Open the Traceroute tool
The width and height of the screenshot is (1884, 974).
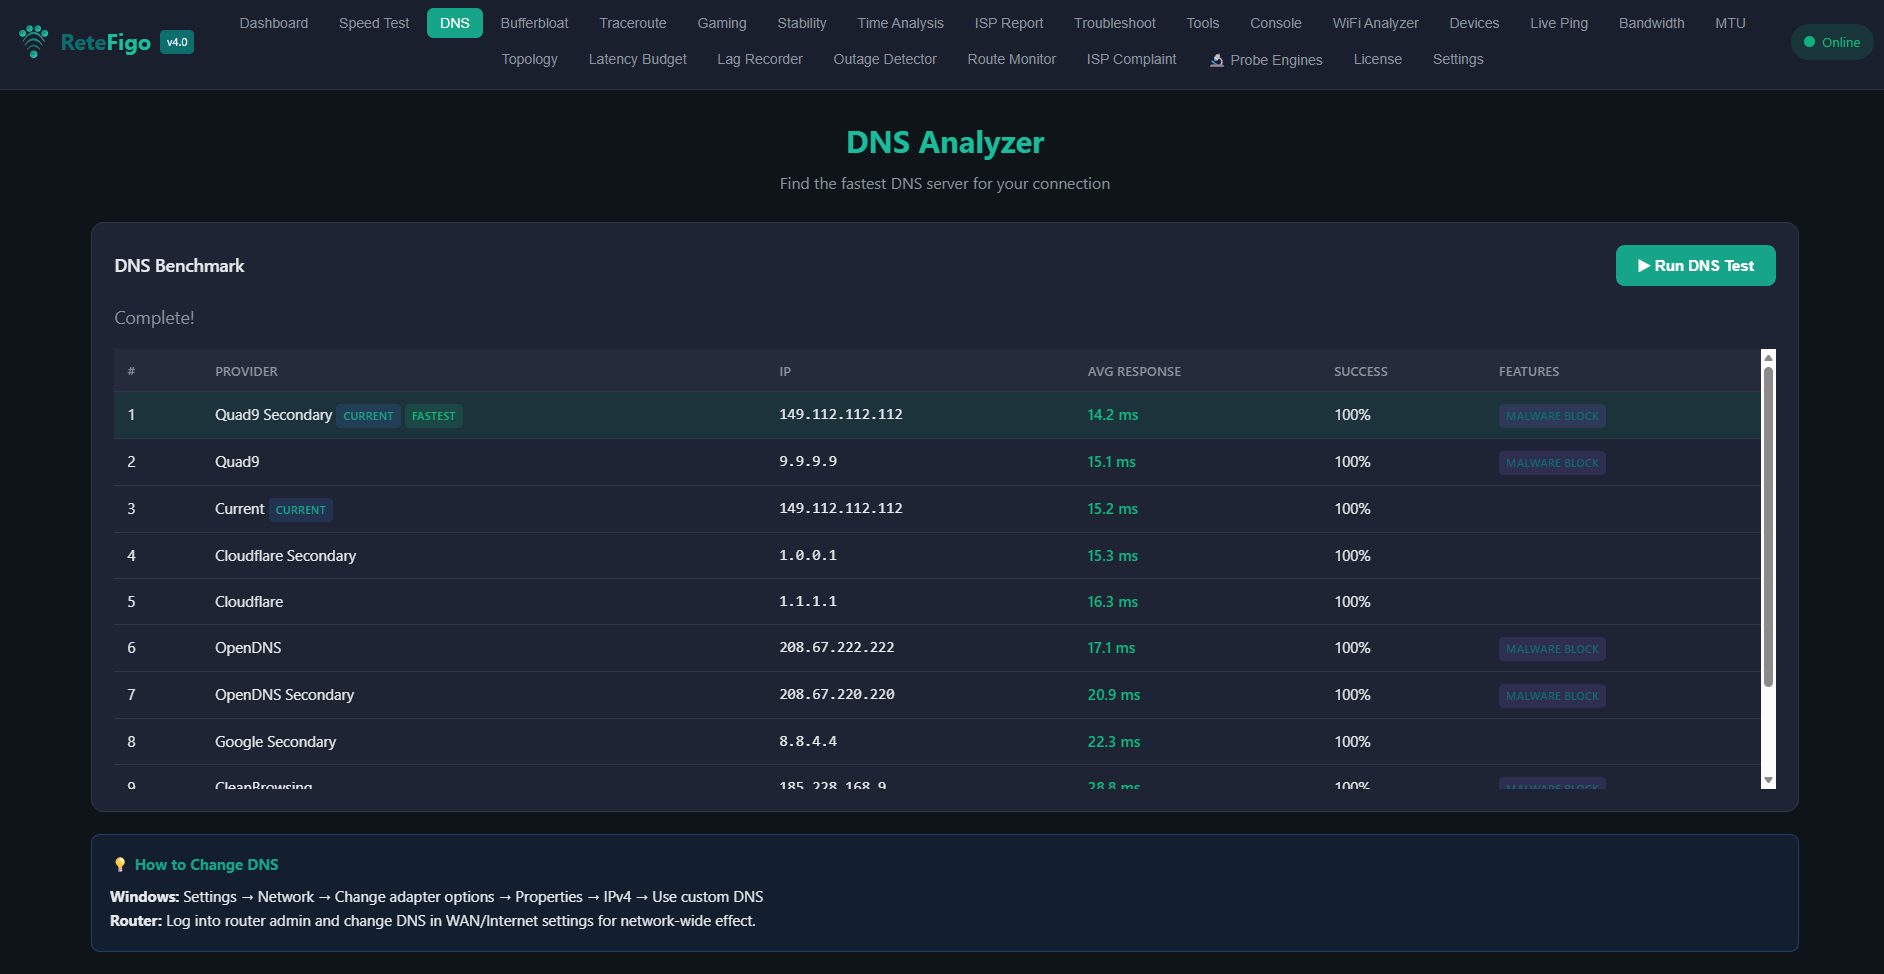click(632, 23)
